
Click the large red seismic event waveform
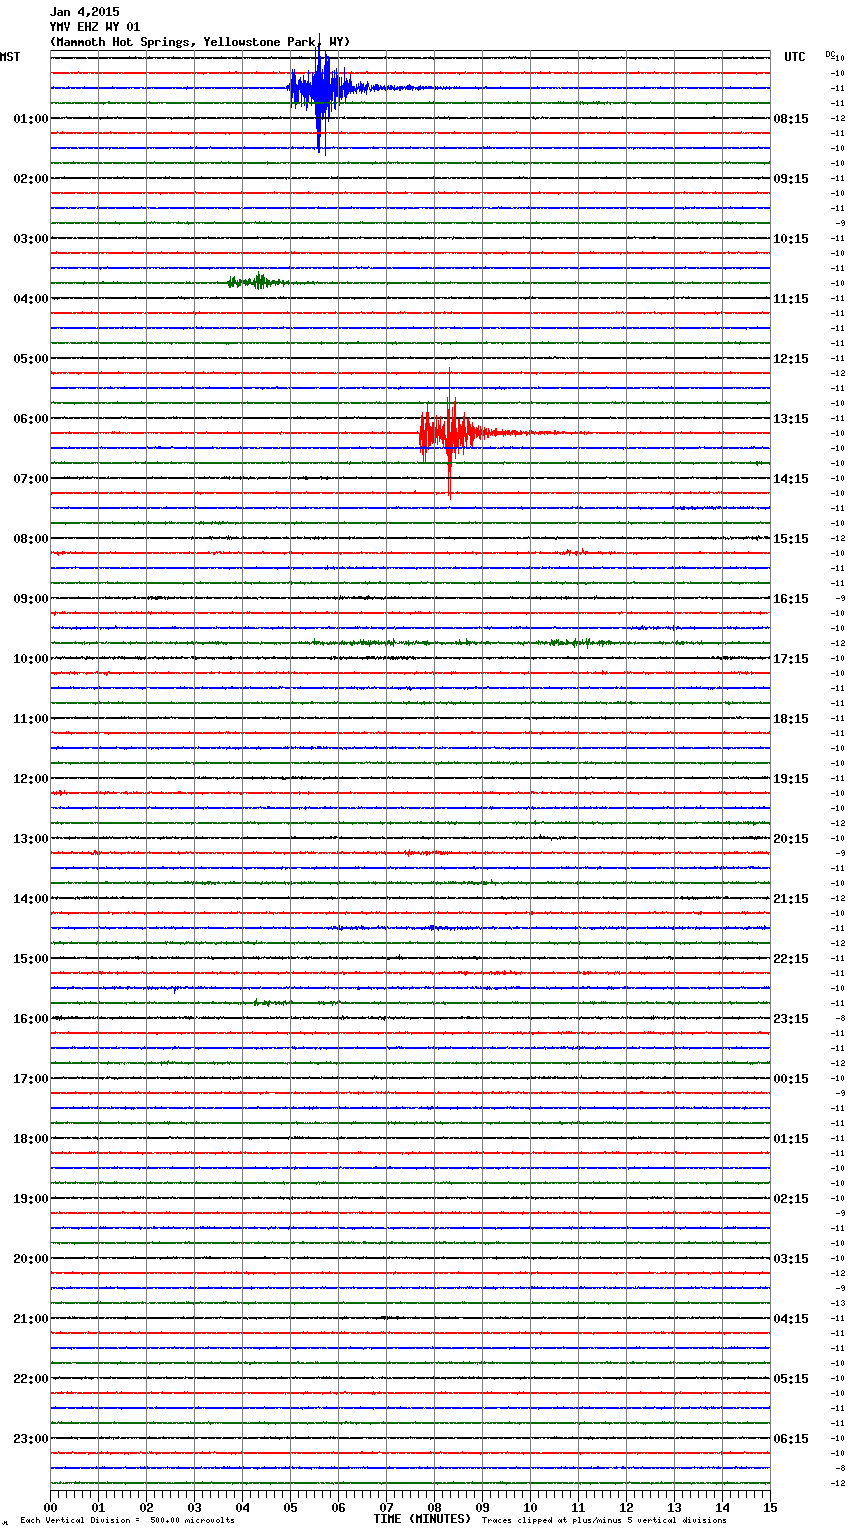point(449,433)
